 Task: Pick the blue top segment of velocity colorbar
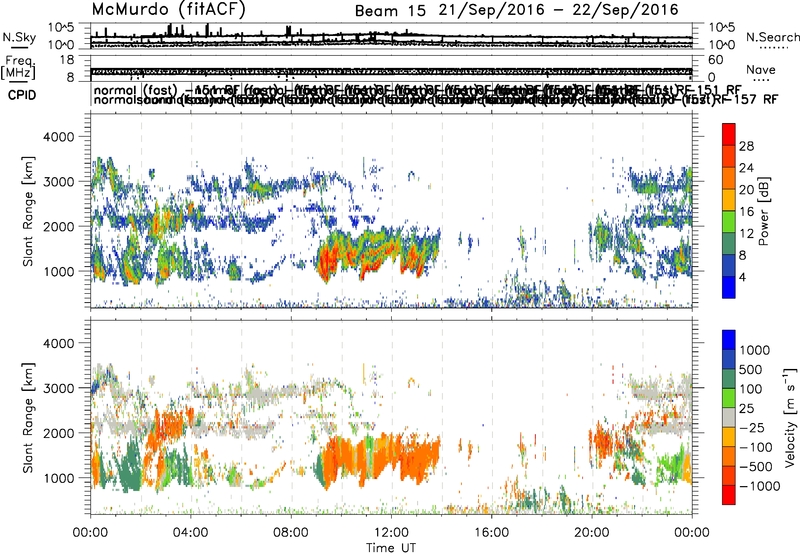729,340
